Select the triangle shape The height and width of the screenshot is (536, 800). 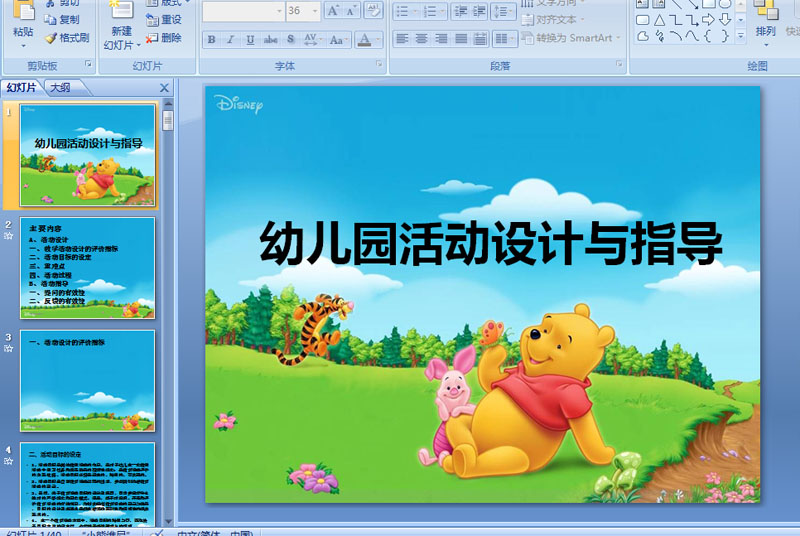point(659,20)
